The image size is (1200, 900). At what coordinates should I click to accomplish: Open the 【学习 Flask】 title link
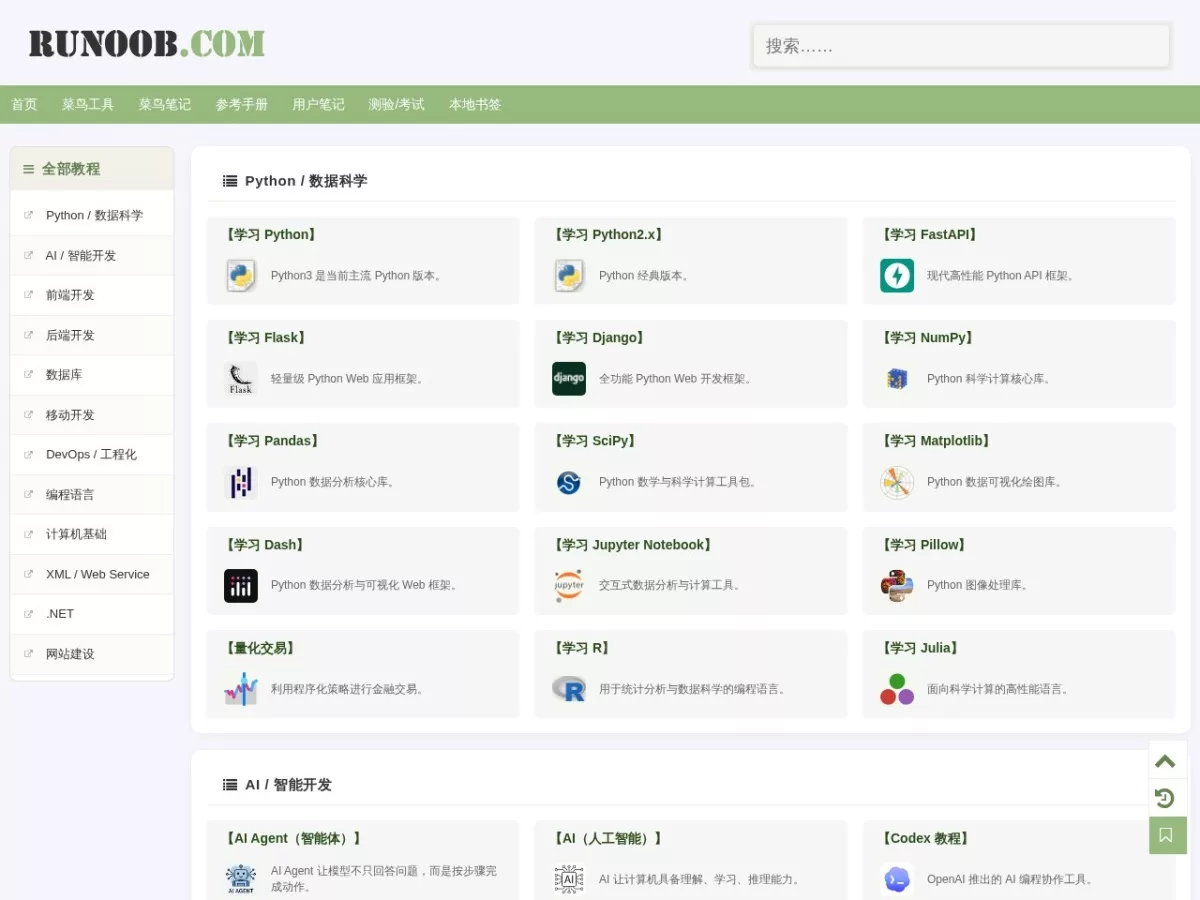pyautogui.click(x=266, y=338)
